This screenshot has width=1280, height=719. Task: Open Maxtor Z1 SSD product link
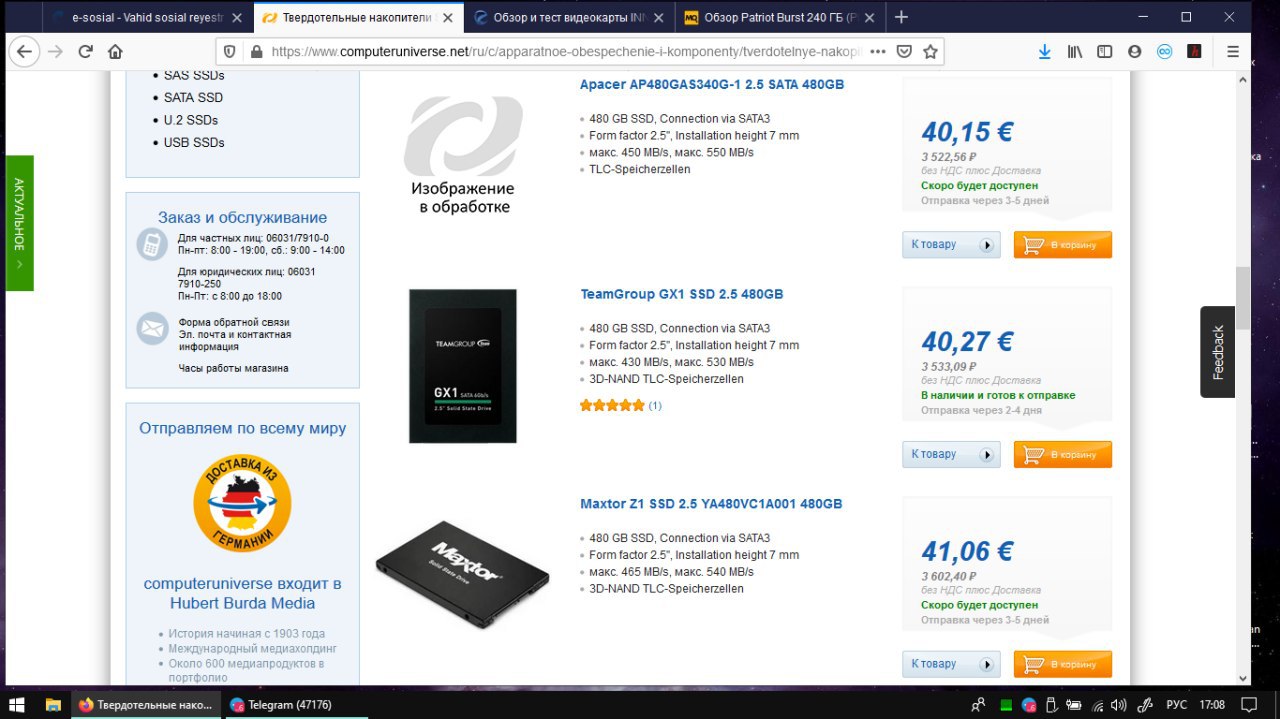[x=711, y=504]
